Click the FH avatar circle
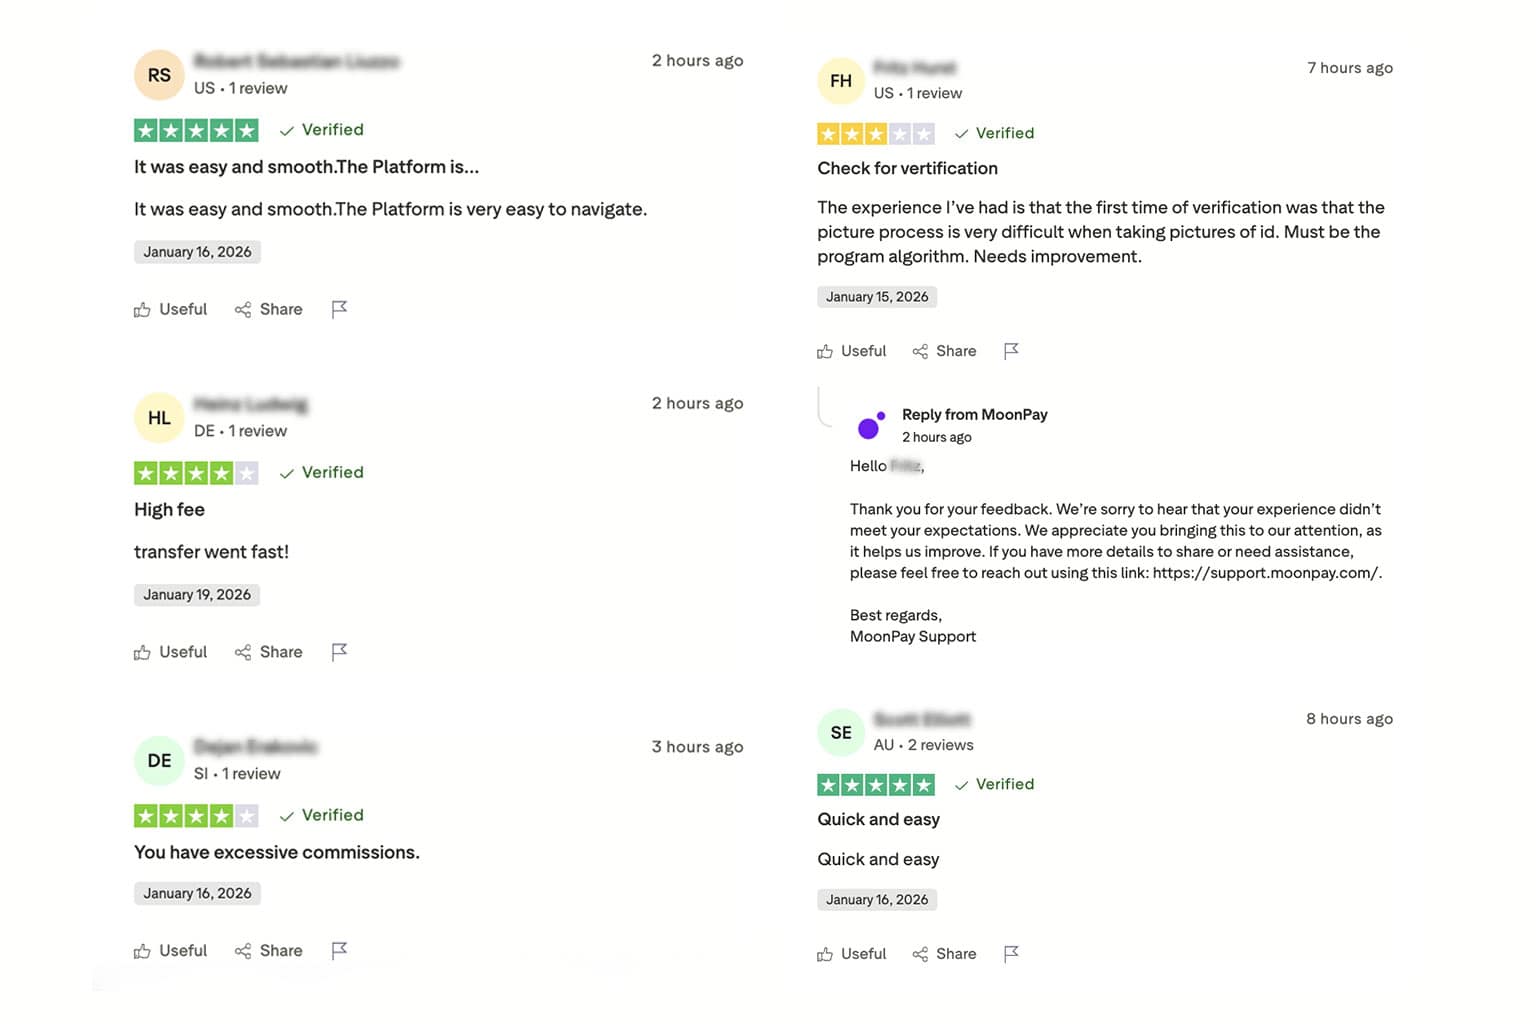 (840, 80)
